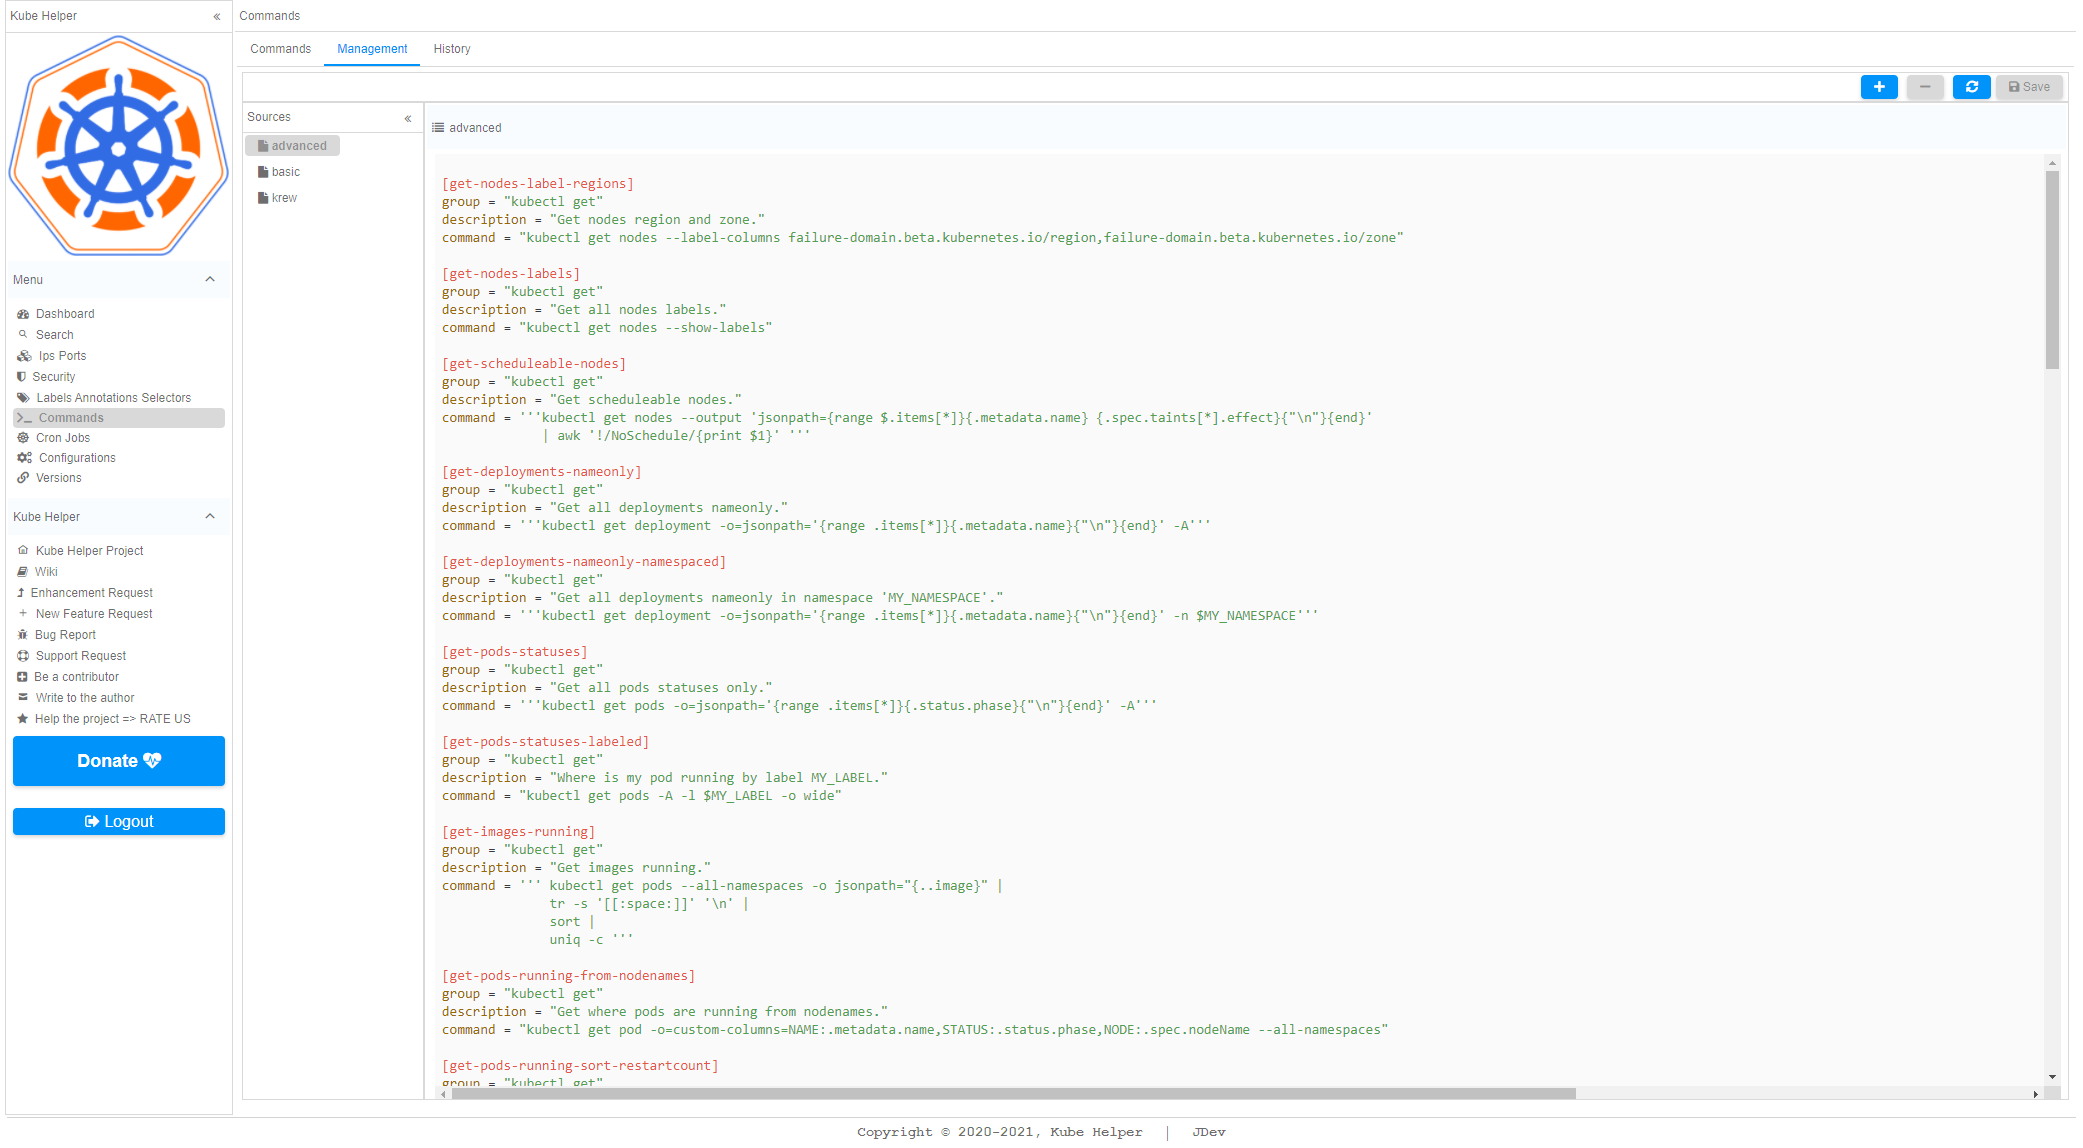Select the krew source file

(284, 198)
